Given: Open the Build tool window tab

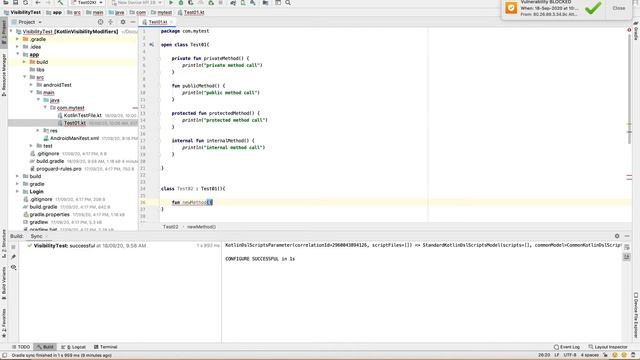Looking at the screenshot, I should point(45,347).
